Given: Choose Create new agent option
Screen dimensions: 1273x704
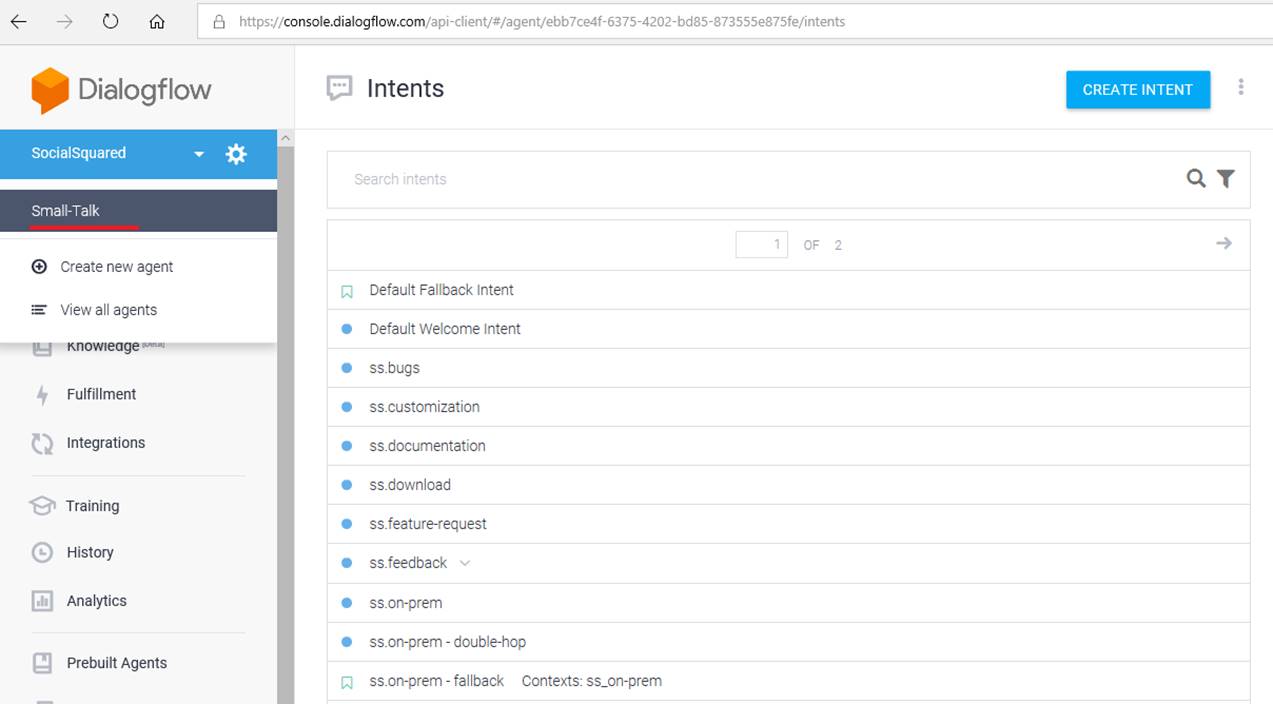Looking at the screenshot, I should pos(116,267).
